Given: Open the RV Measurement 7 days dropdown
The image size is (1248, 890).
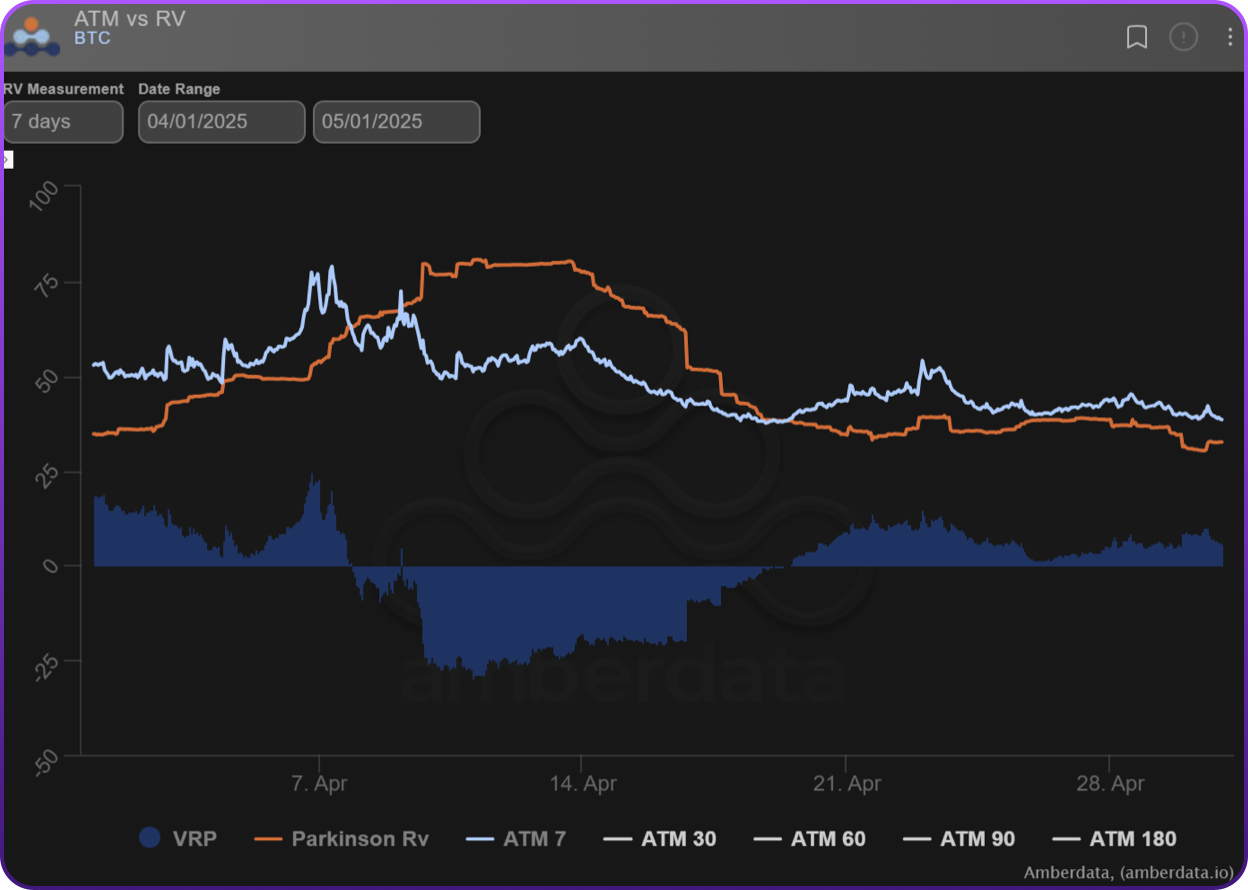Looking at the screenshot, I should 62,122.
